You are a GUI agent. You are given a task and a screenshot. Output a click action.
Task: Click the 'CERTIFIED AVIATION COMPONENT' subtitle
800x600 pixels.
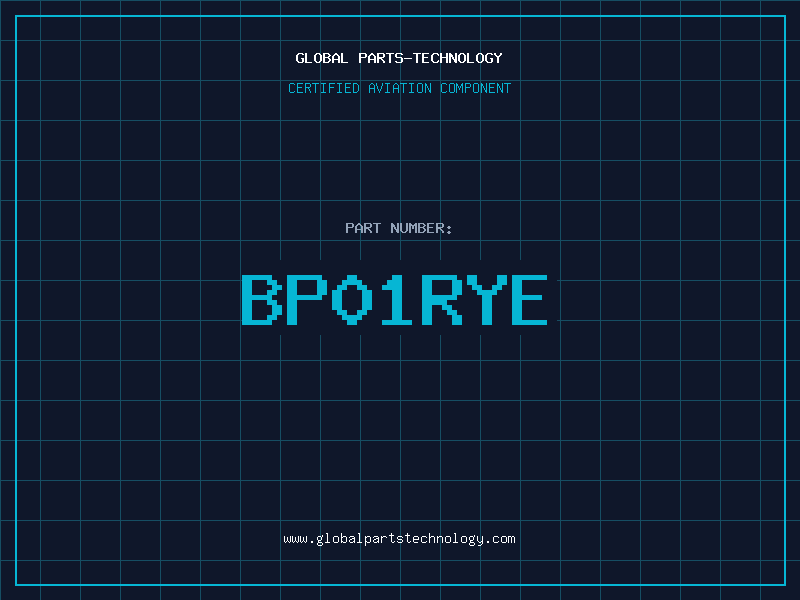[x=399, y=88]
